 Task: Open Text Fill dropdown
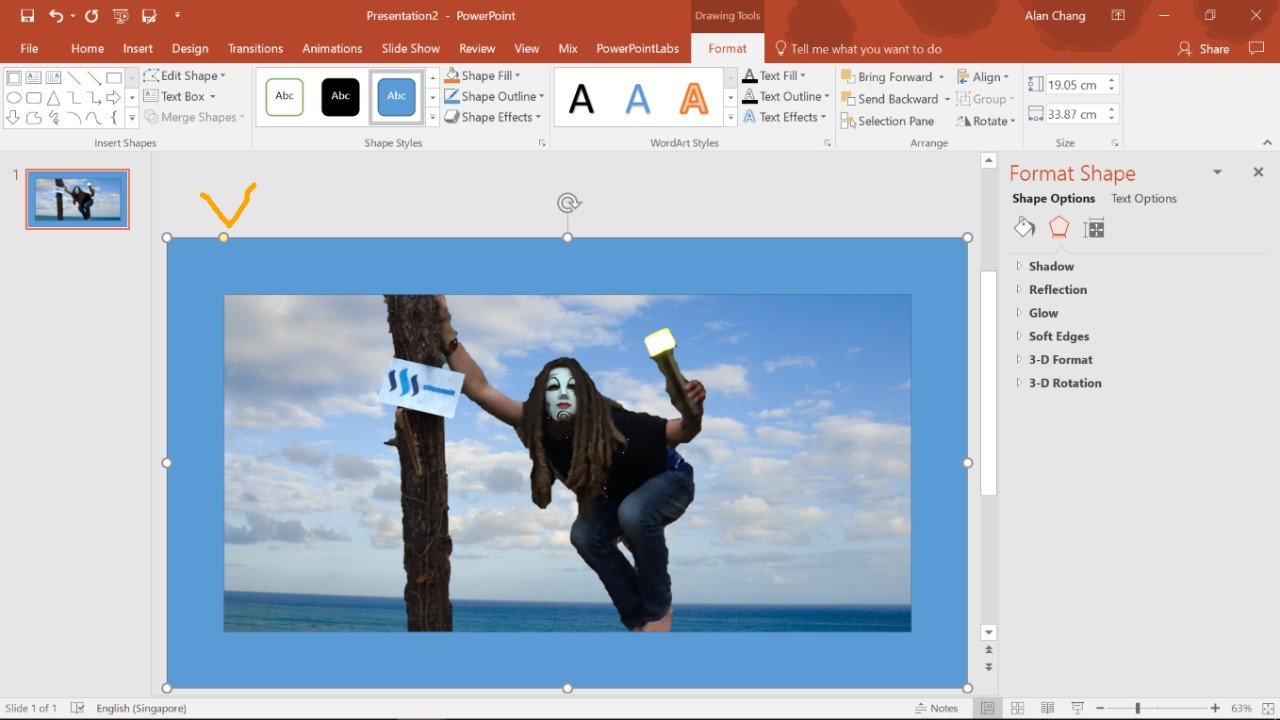coord(774,76)
